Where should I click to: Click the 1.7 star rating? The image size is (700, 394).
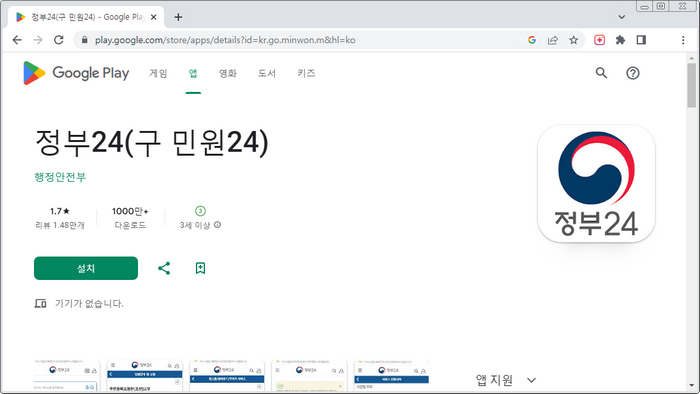(60, 211)
